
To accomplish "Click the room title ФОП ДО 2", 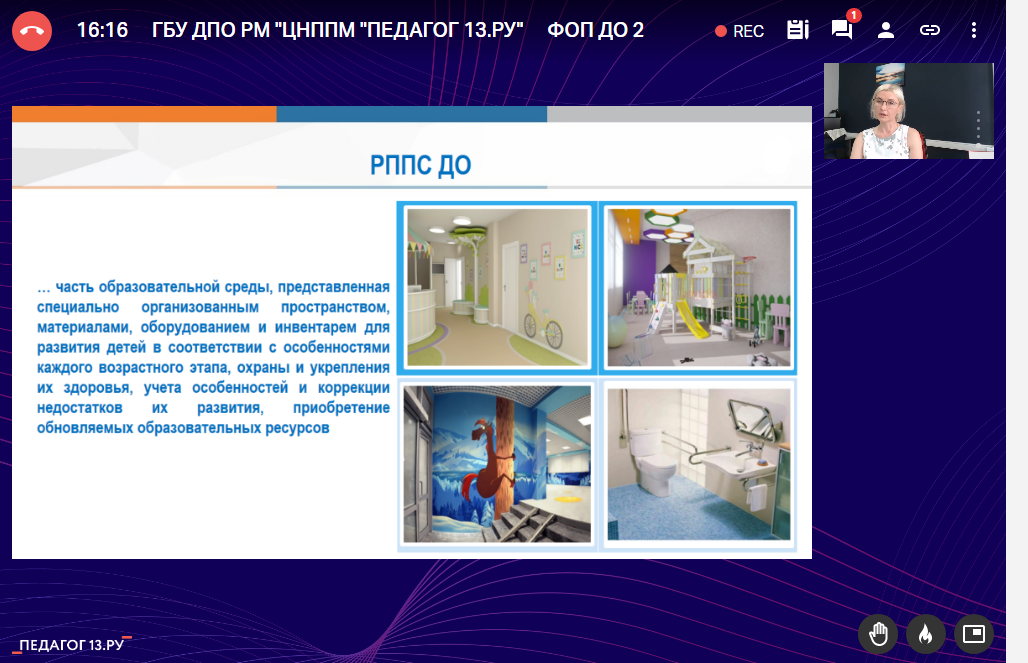I will pyautogui.click(x=595, y=30).
